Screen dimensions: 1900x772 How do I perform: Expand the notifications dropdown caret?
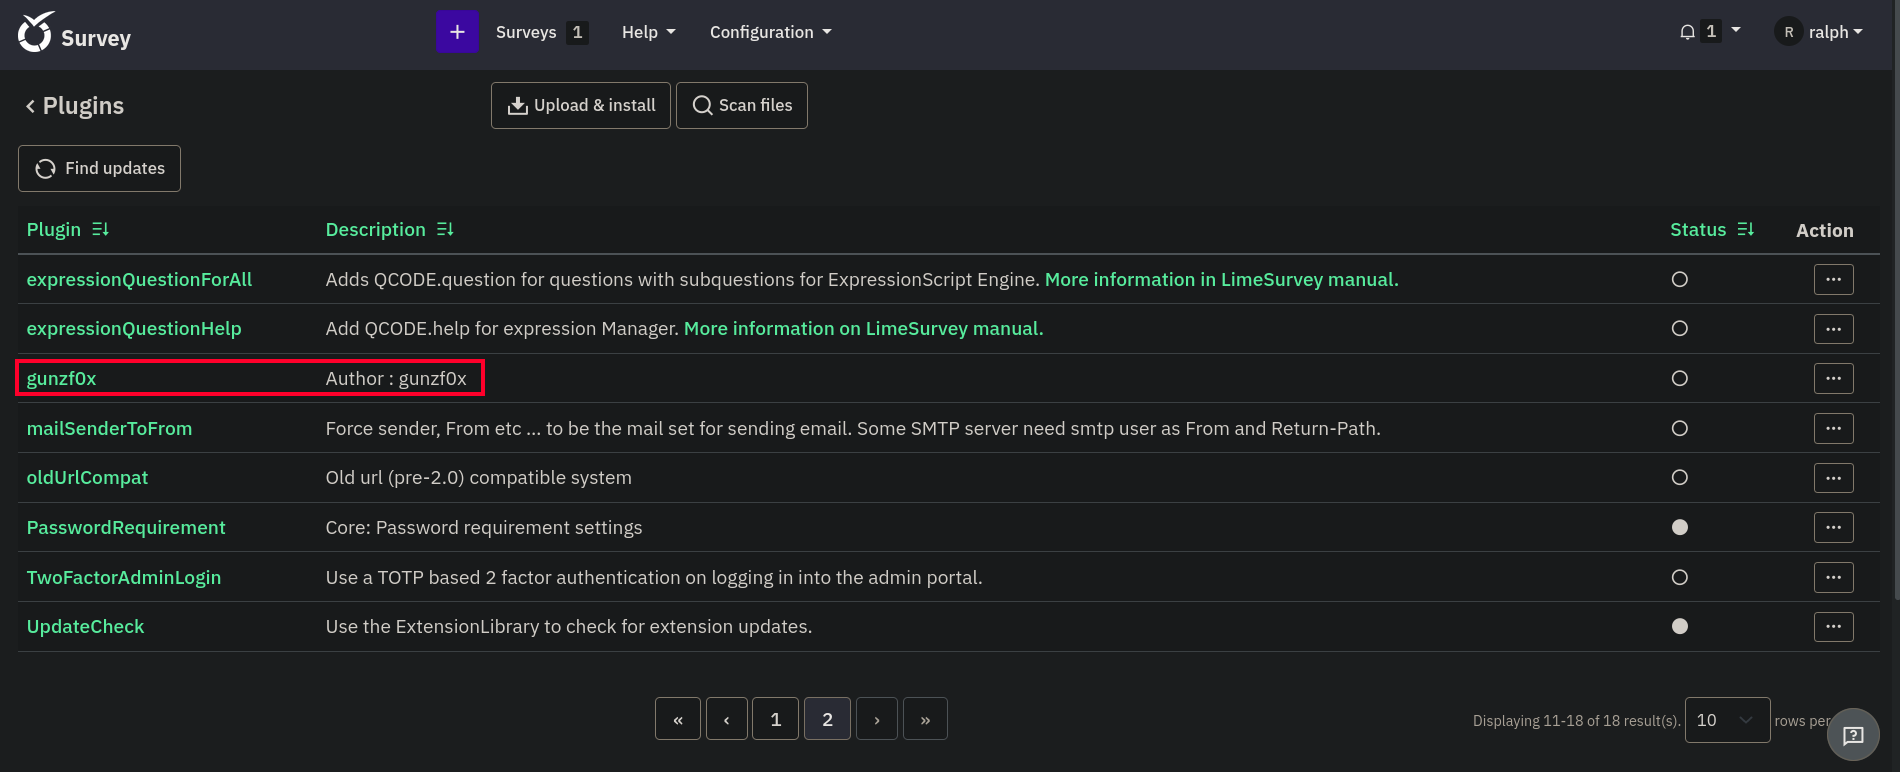click(x=1736, y=30)
